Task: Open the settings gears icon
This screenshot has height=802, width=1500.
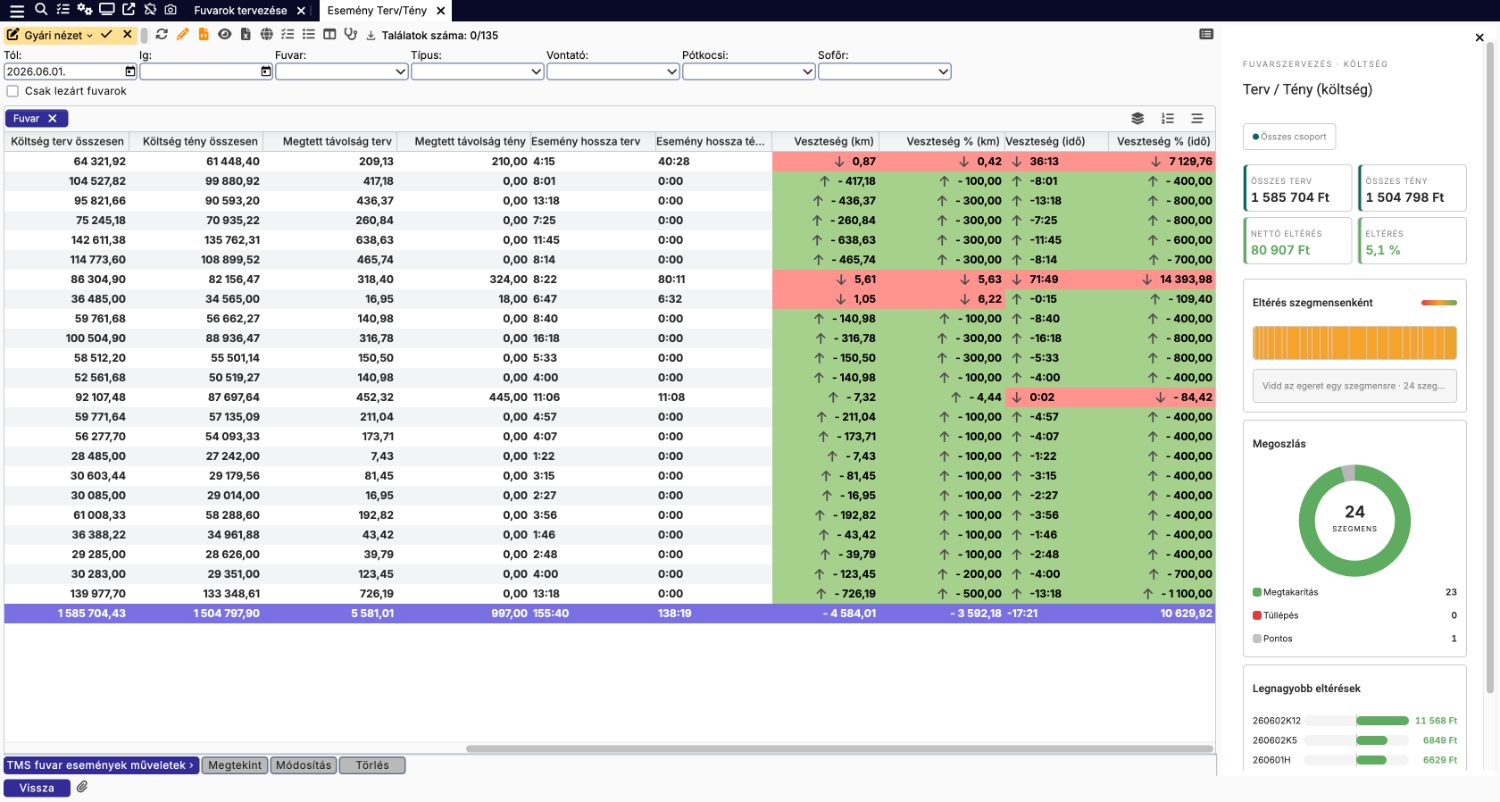Action: (x=85, y=9)
